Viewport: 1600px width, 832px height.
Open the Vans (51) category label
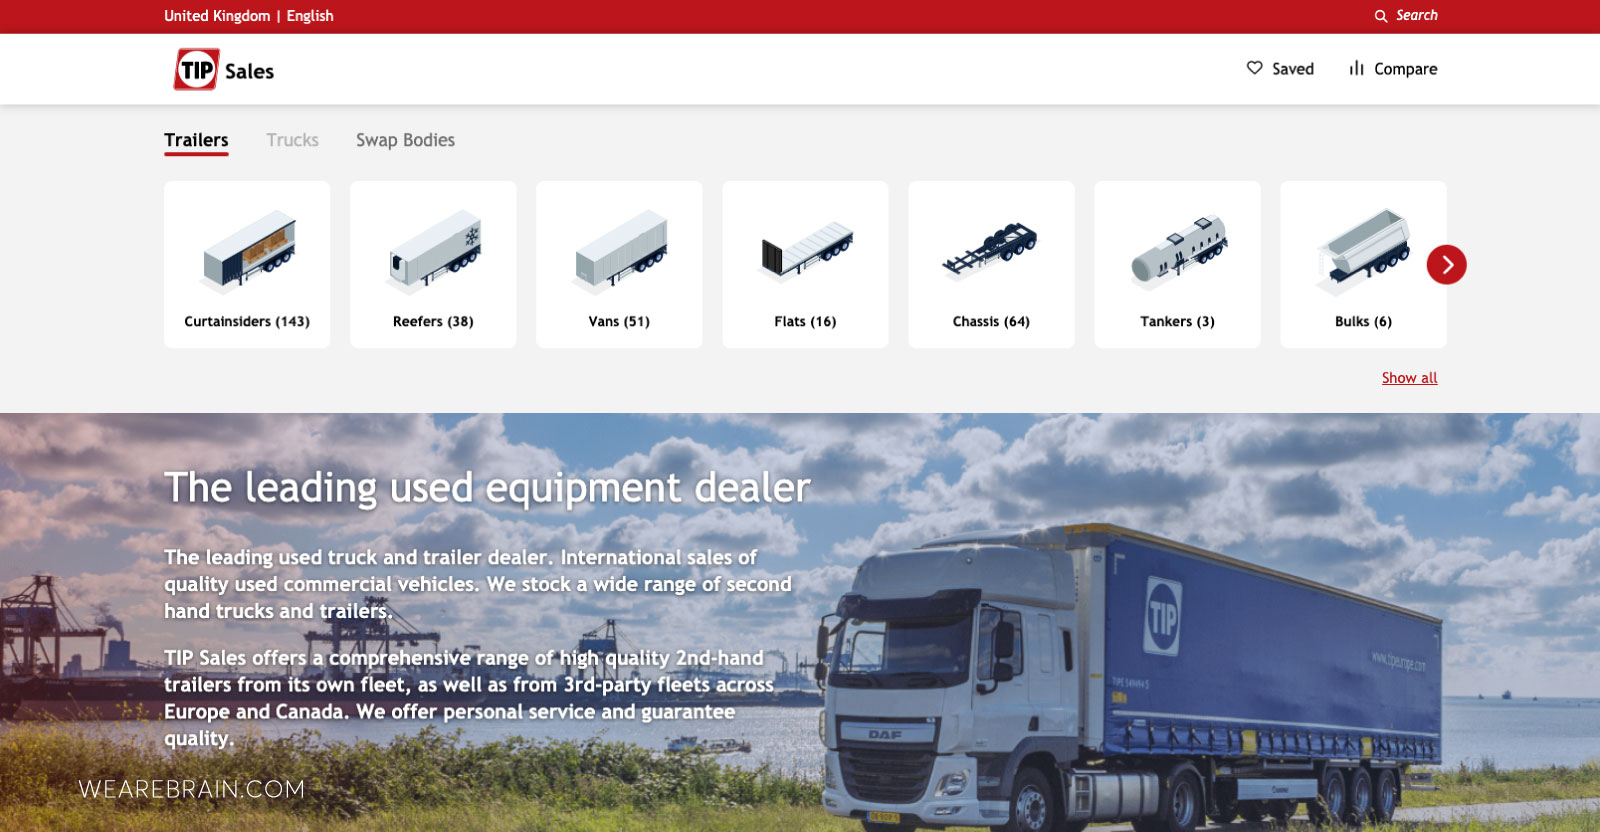[x=619, y=321]
